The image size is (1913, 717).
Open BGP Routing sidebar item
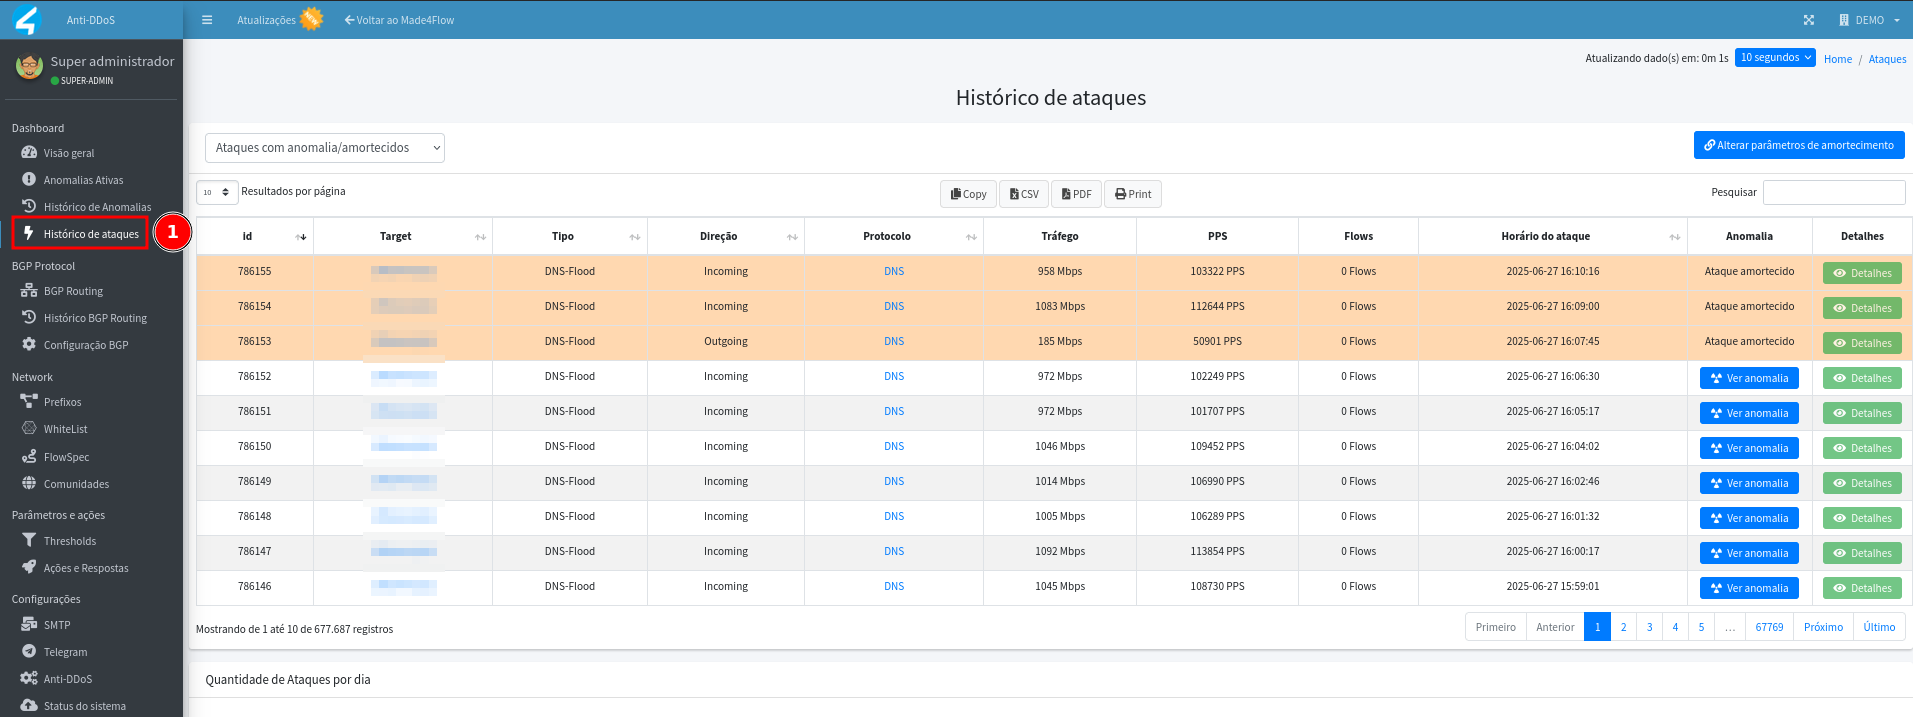point(73,291)
